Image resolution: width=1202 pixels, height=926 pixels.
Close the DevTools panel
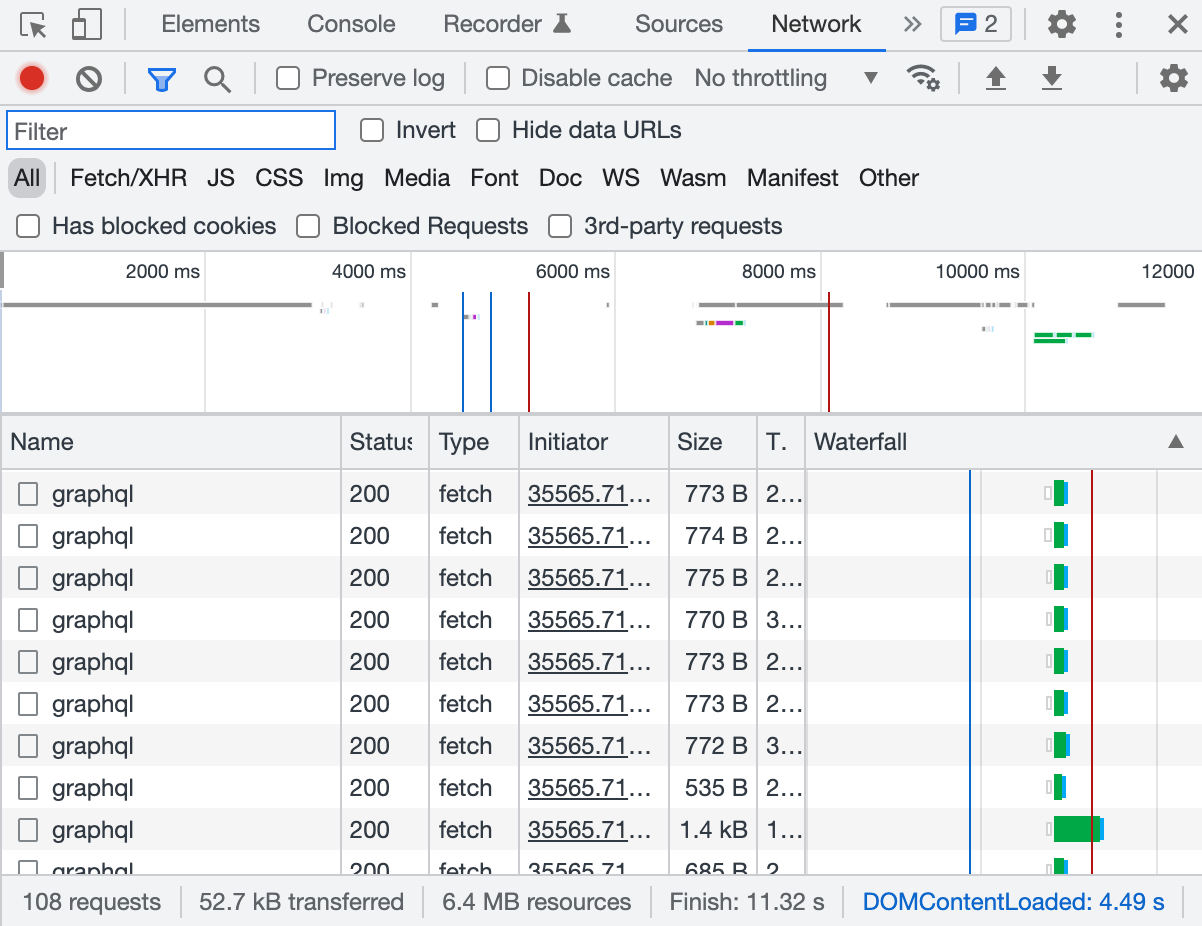click(1177, 25)
